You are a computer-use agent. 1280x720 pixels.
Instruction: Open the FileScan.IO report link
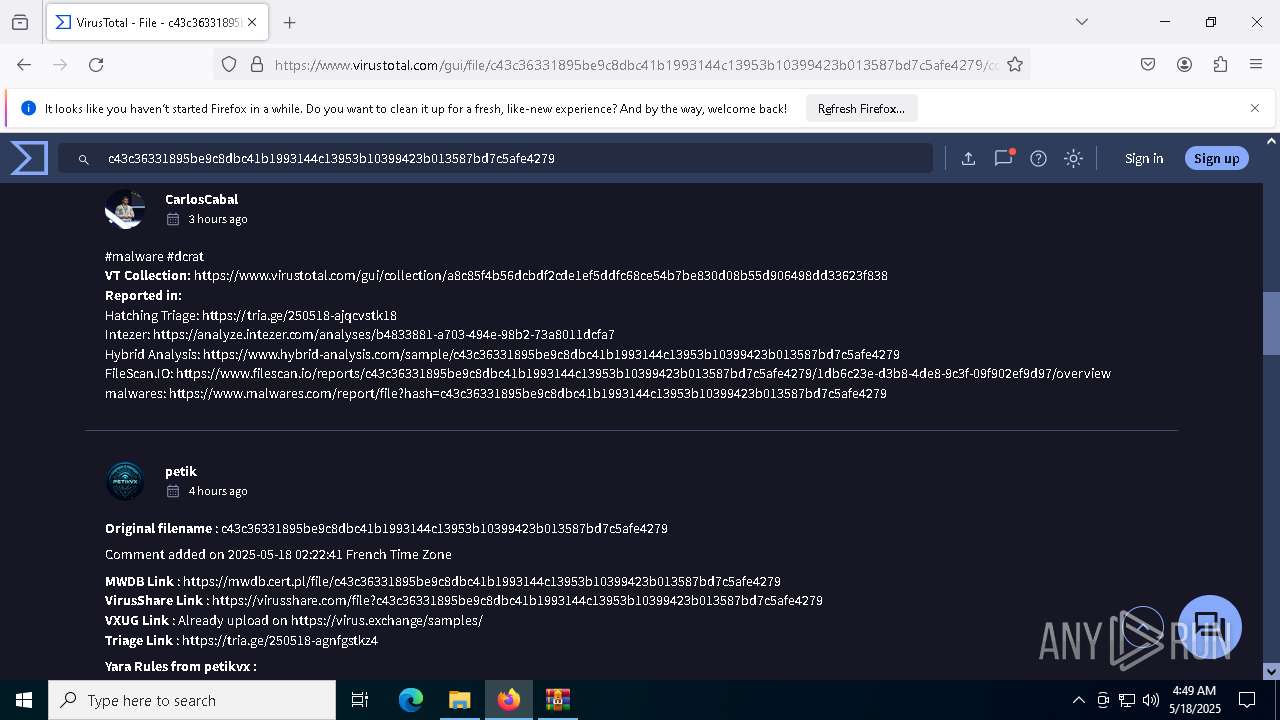click(643, 373)
